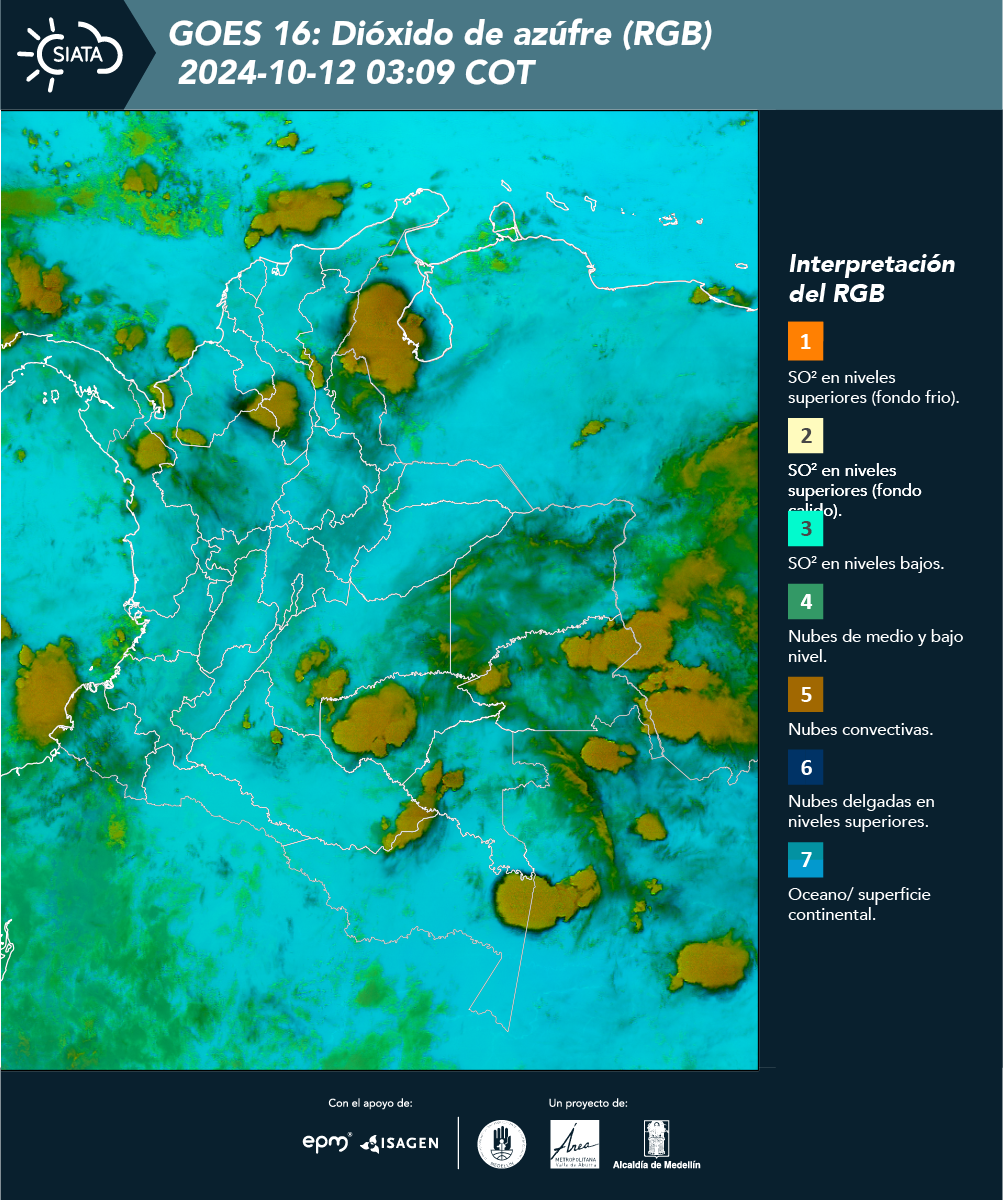Click the timestamp '2024-10-12 03:09 COT'

click(x=355, y=73)
